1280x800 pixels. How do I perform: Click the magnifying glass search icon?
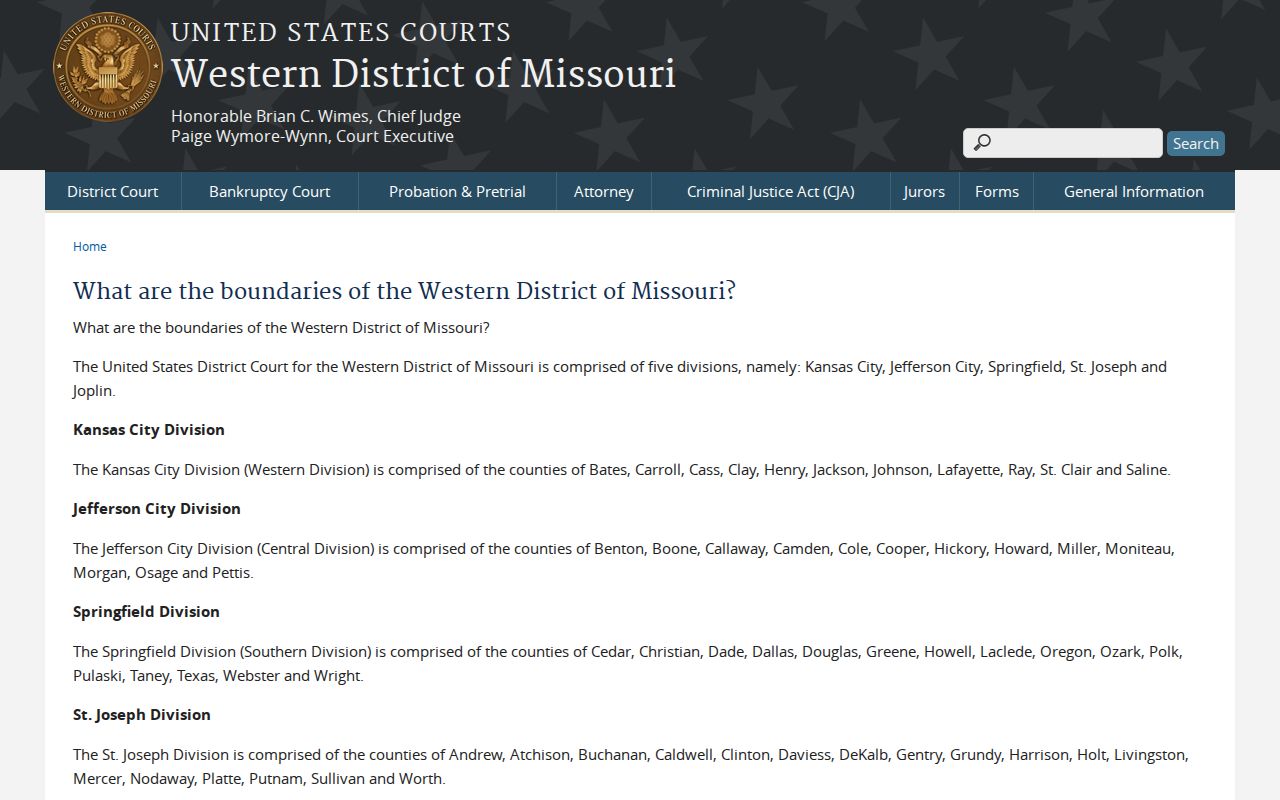click(x=982, y=143)
